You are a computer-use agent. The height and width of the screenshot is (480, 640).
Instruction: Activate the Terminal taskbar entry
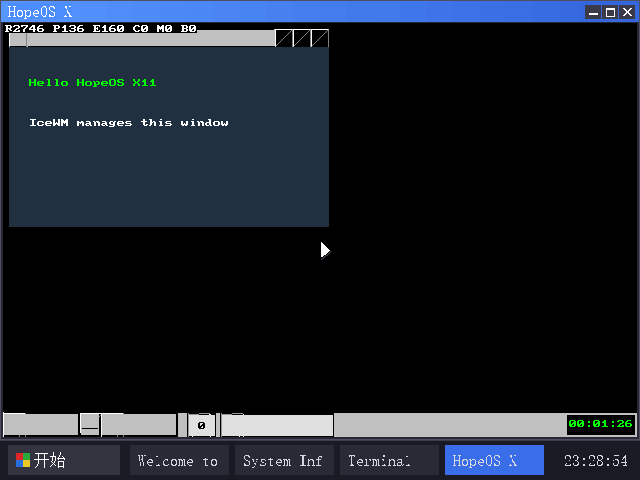(x=389, y=460)
